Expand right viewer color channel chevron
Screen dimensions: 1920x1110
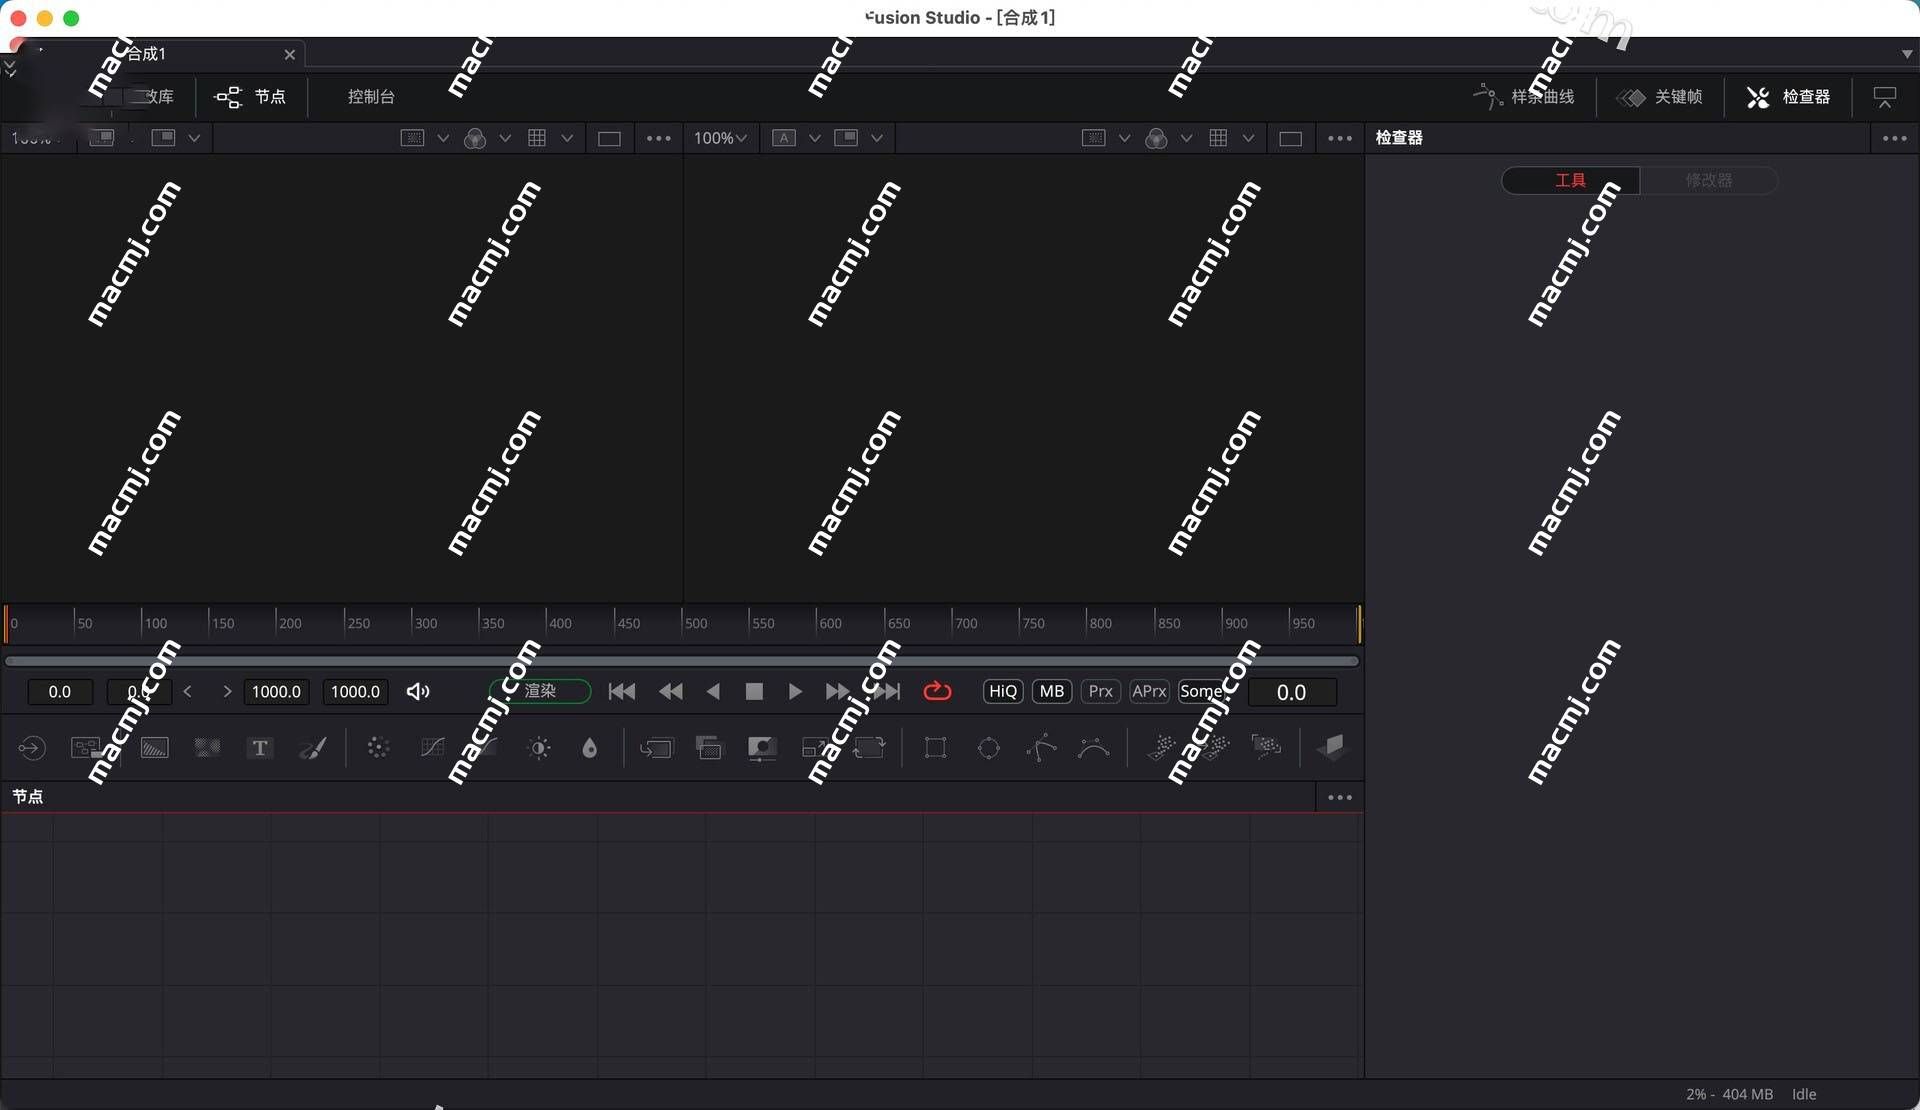click(x=1186, y=138)
